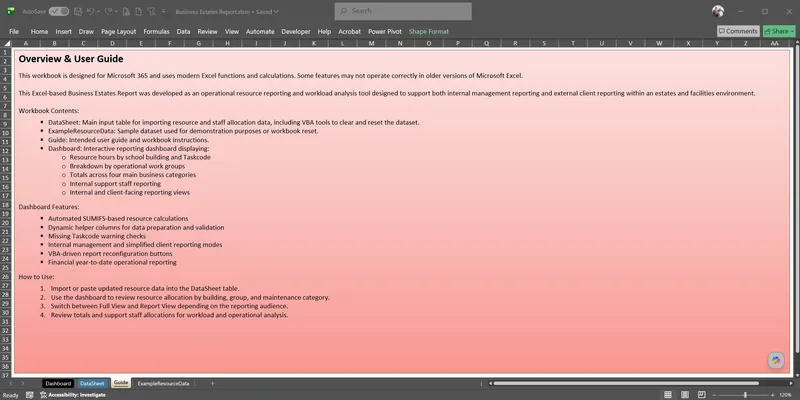
Task: Open the Undo history dropdown arrow
Action: [x=98, y=11]
